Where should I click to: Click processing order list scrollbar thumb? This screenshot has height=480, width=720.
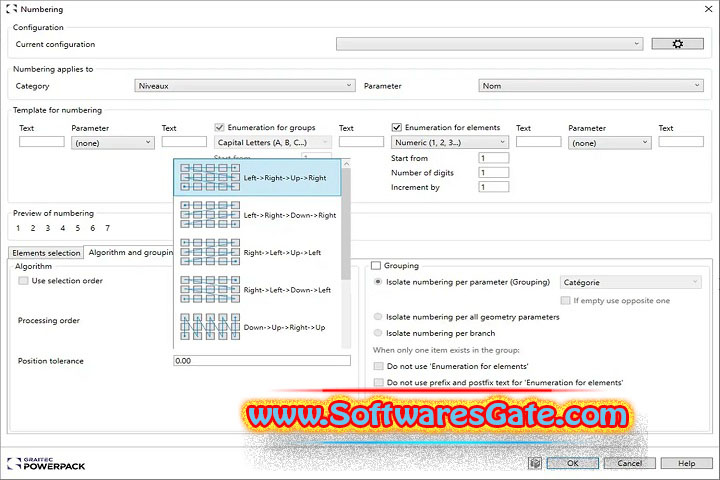point(346,224)
